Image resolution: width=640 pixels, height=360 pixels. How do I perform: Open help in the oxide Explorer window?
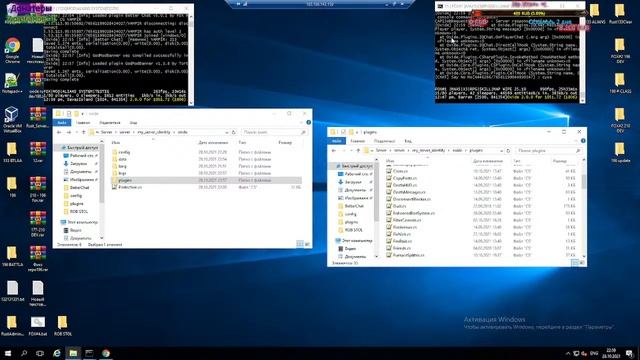coord(309,122)
